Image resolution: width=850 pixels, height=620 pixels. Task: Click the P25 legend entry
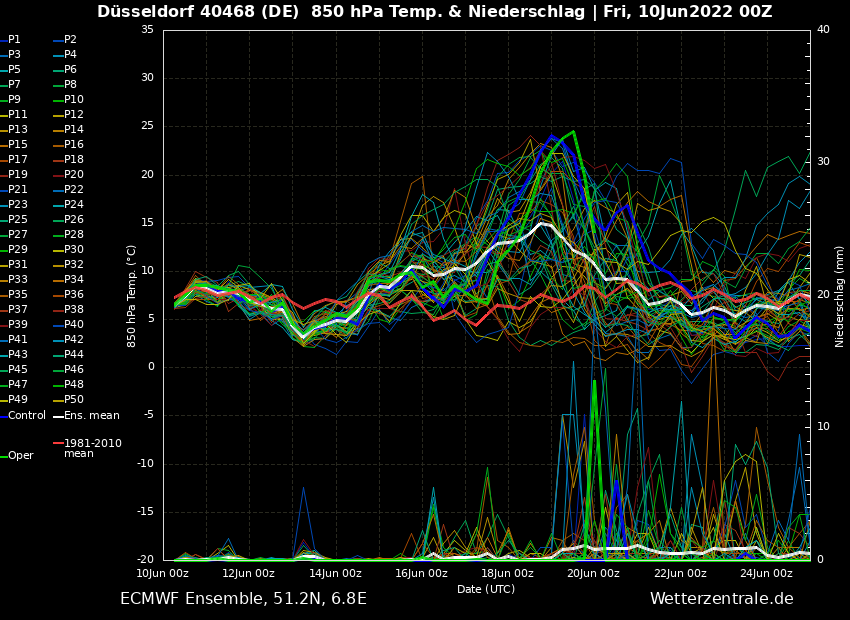point(18,220)
